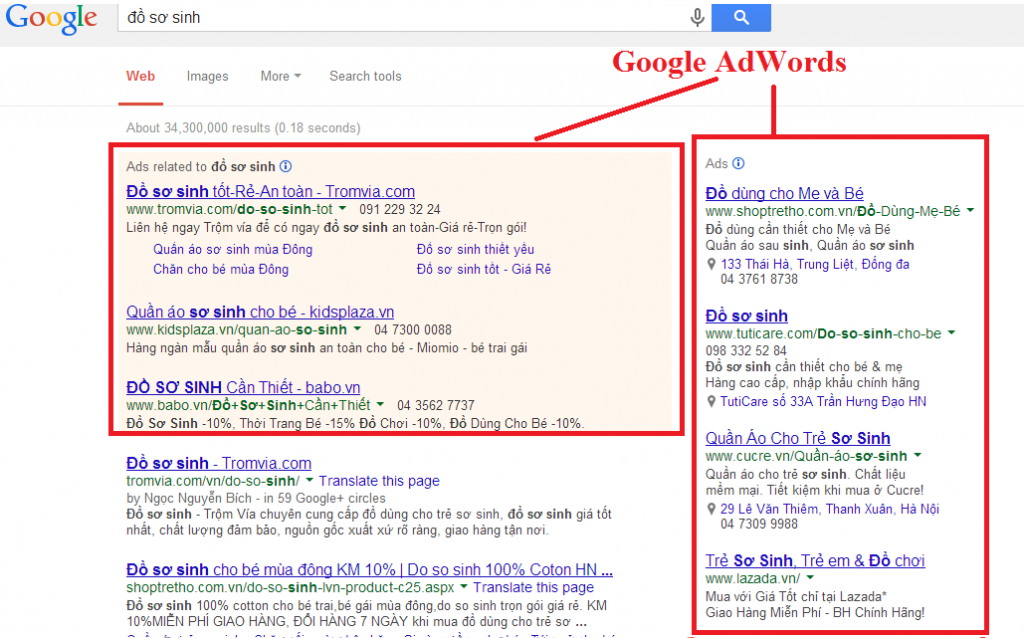Click 'Translate this page' for shoptretho.com.vn result

534,587
